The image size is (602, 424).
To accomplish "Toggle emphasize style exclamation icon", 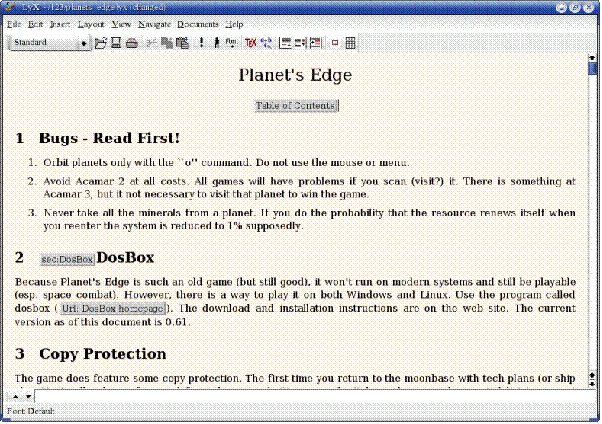I will tap(201, 43).
